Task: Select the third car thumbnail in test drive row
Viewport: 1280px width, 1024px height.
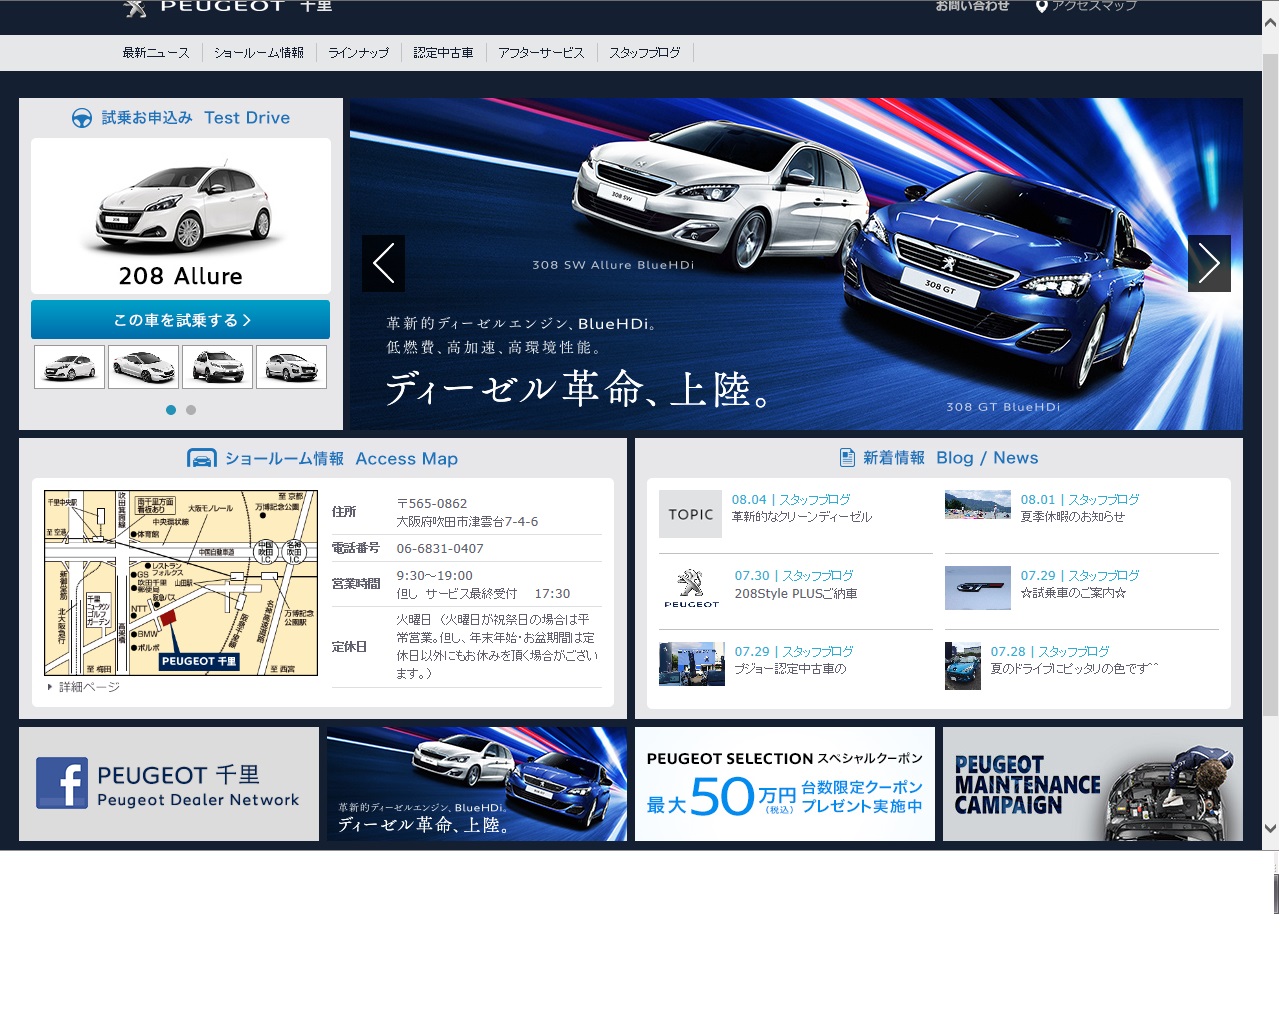Action: (217, 366)
